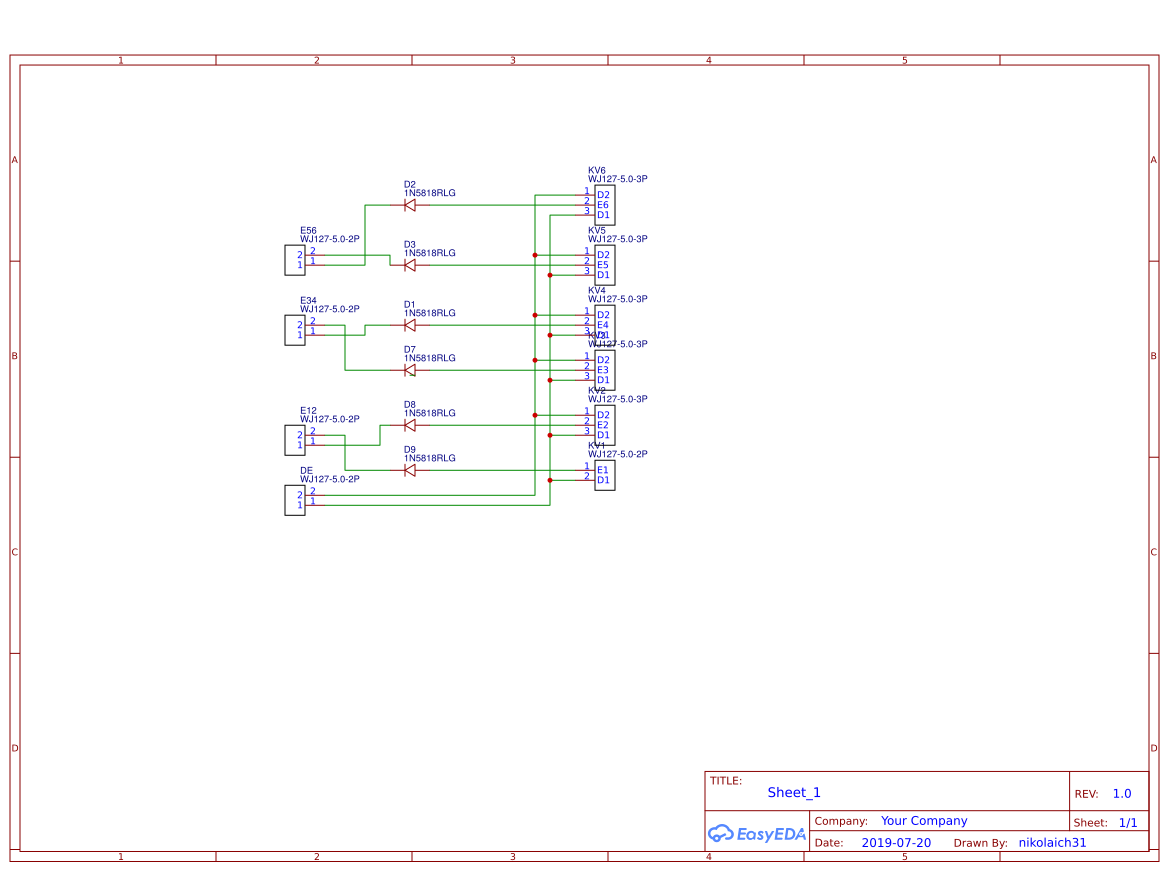Select the KV1 two-pin terminal block
Image resolution: width=1169 pixels, height=872 pixels.
tap(604, 475)
